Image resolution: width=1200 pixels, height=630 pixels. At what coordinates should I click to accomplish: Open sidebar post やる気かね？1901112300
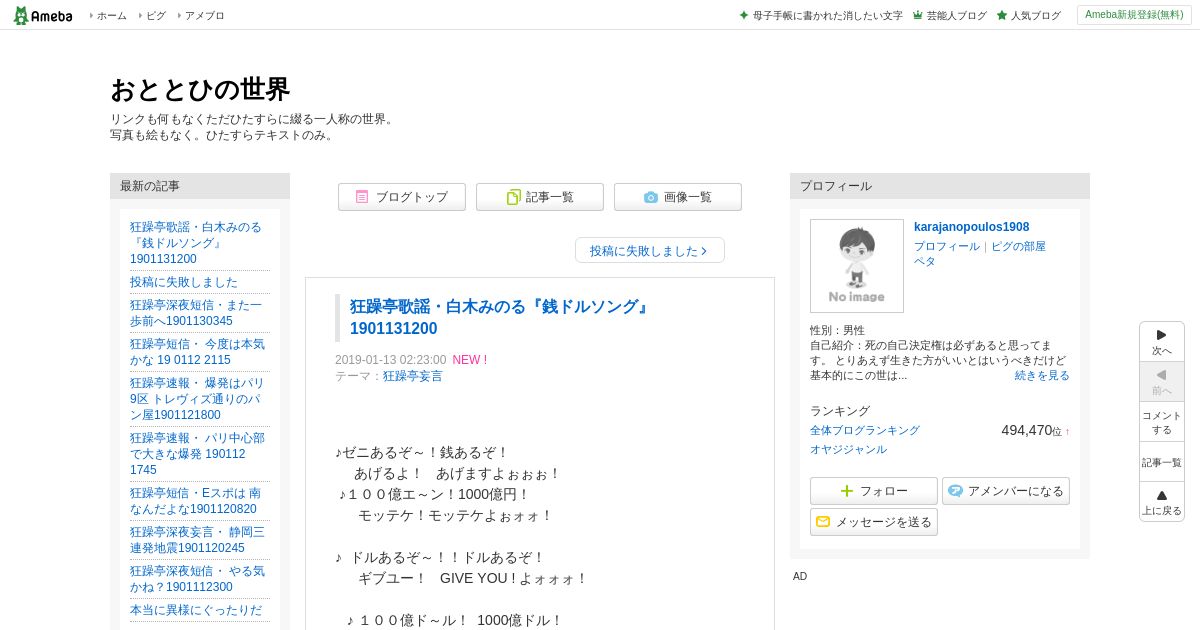coord(197,579)
